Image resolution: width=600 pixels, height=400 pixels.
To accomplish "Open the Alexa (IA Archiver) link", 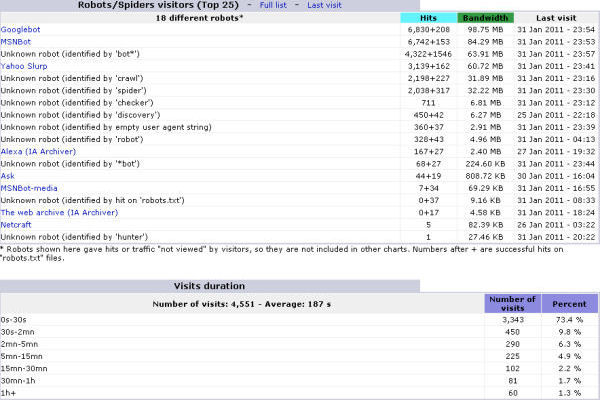I will click(x=38, y=152).
